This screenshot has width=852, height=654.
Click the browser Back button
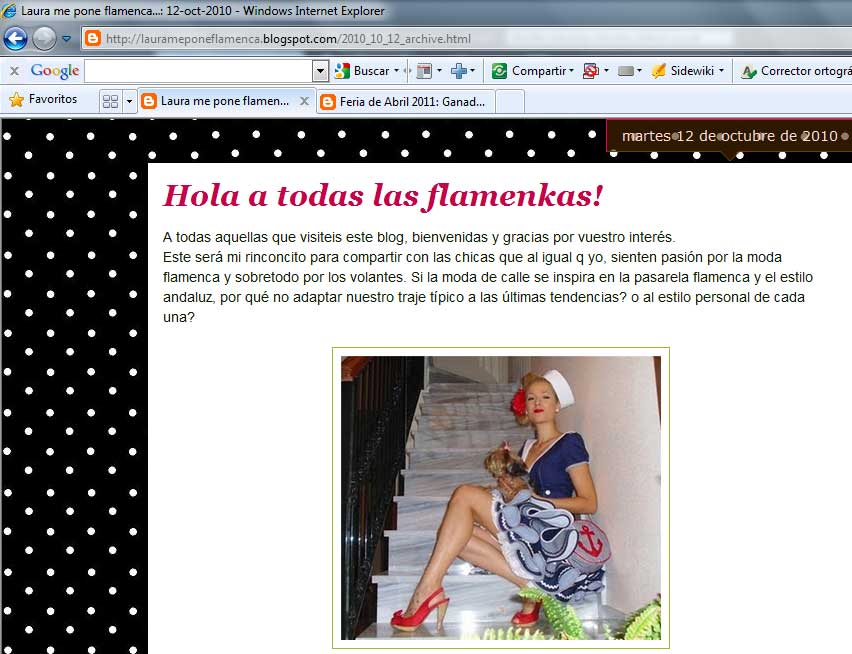point(16,39)
